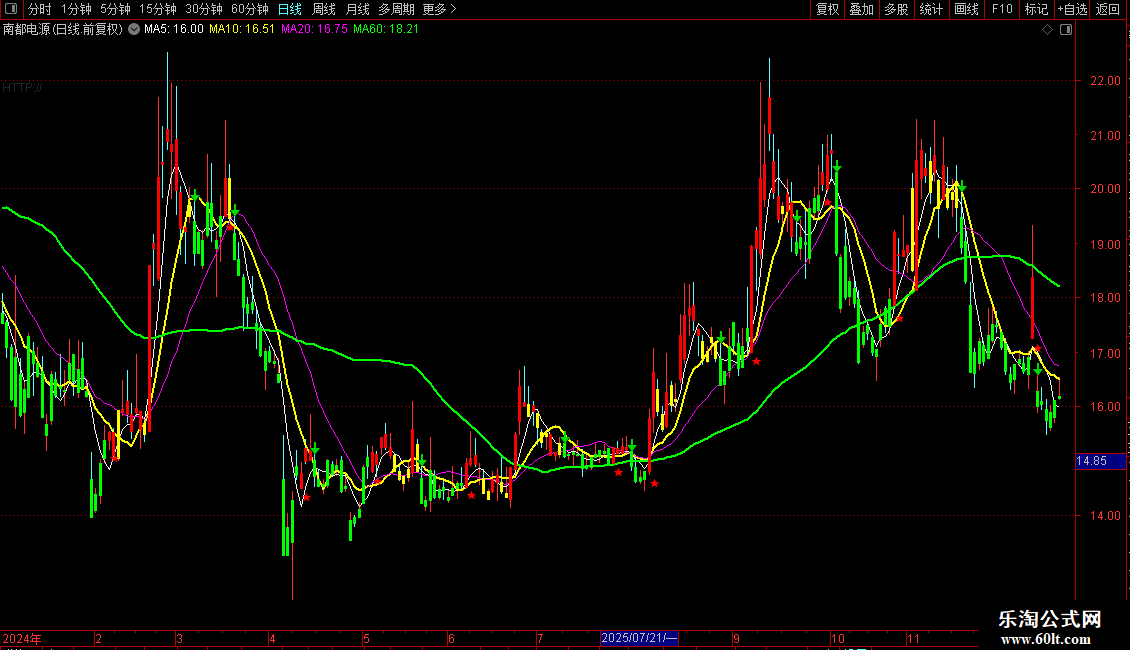1130x650 pixels.
Task: Toggle the left side panel icon
Action: pyautogui.click(x=11, y=9)
